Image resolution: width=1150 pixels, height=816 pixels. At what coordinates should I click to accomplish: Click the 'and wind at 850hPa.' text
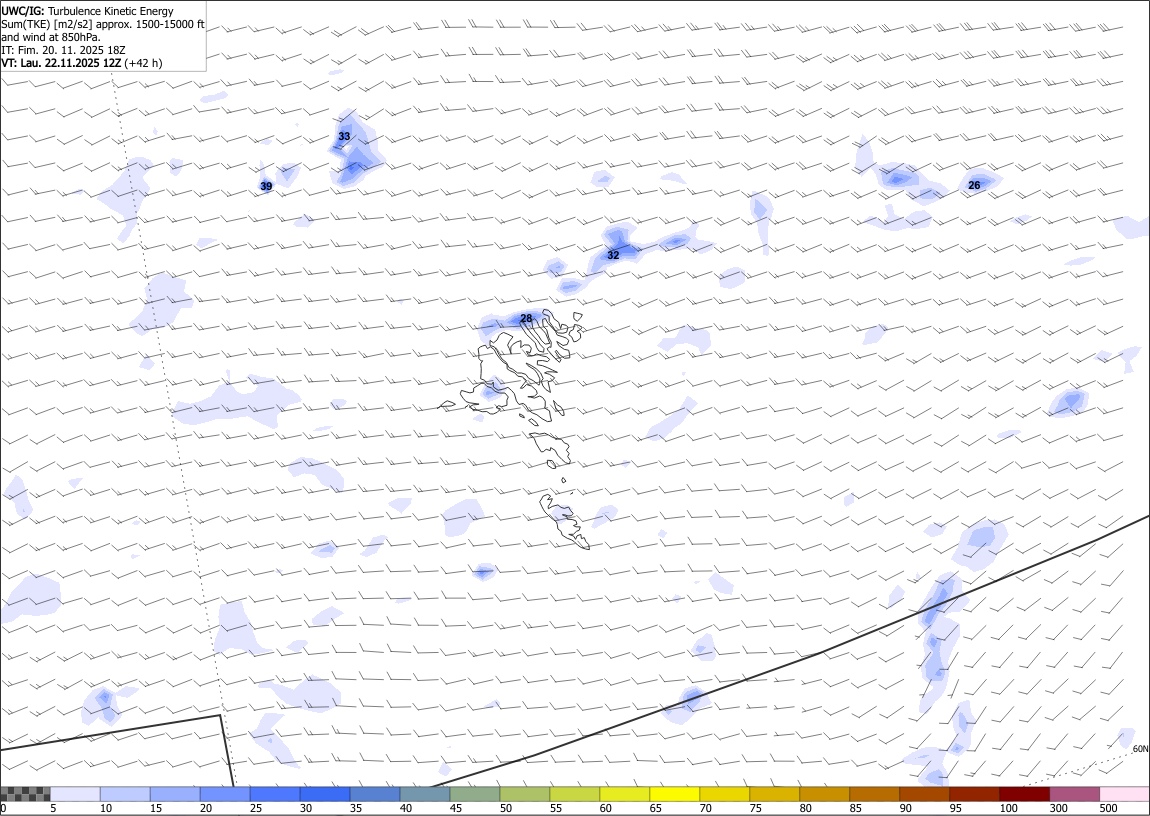[51, 37]
